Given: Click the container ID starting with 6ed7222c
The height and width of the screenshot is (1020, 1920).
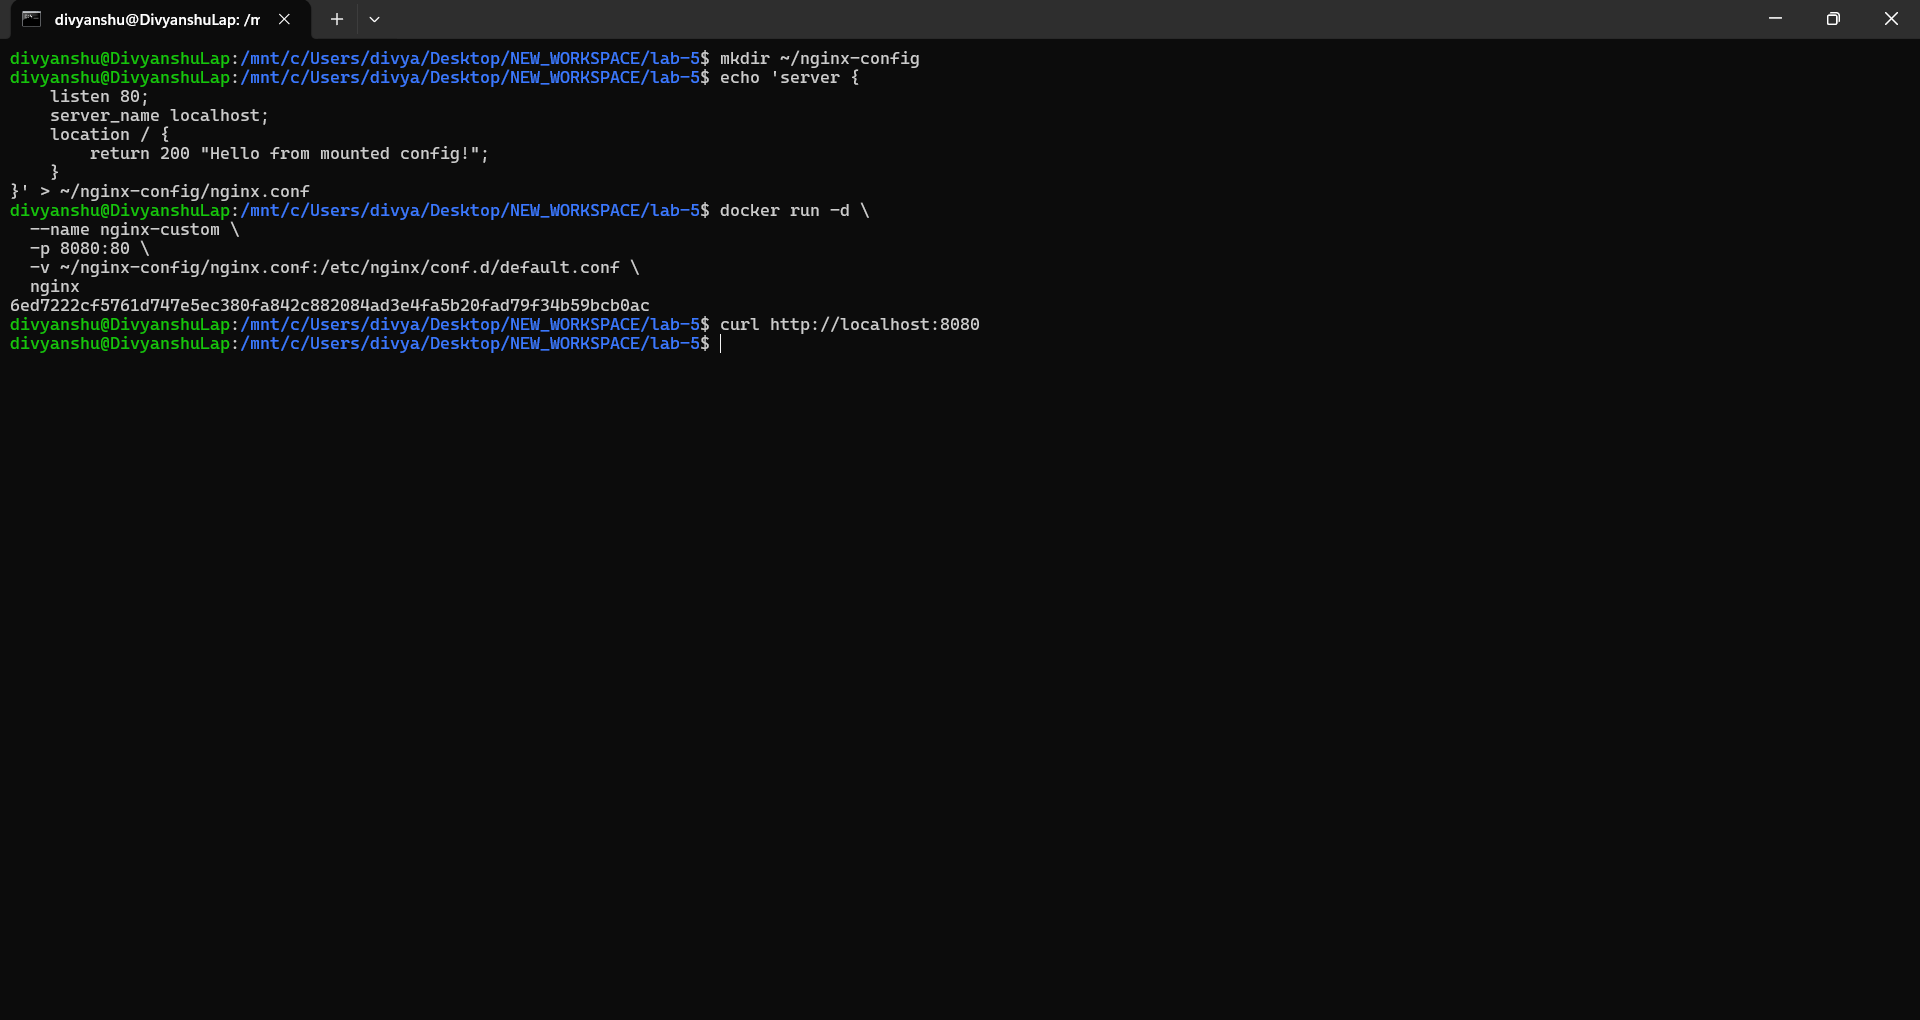Looking at the screenshot, I should point(328,305).
